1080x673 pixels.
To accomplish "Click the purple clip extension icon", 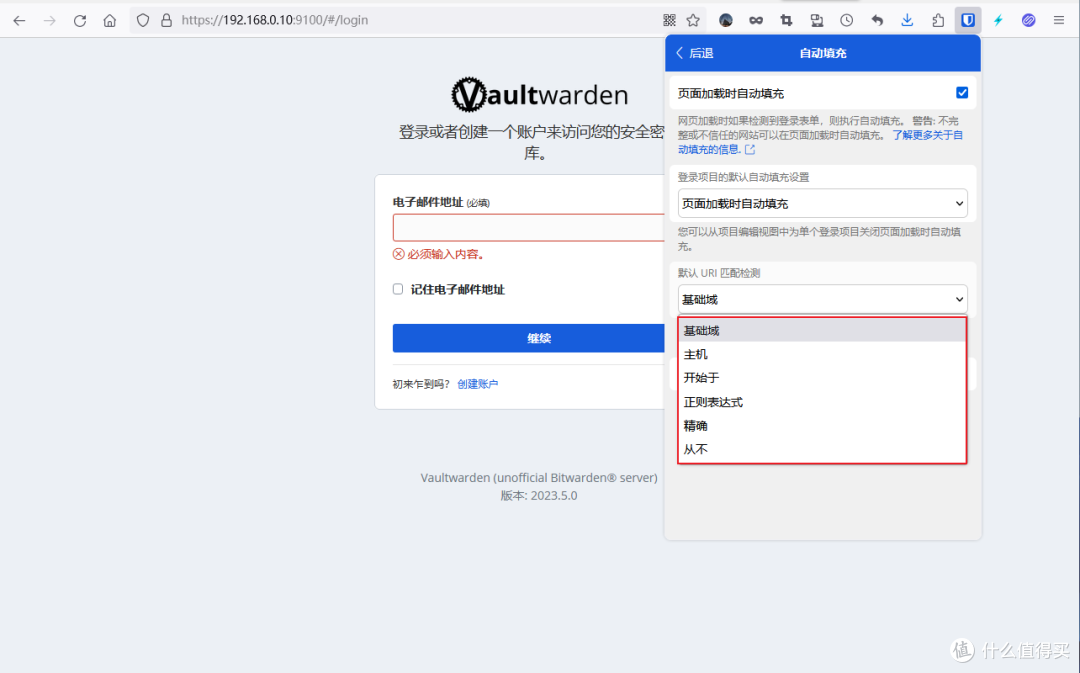I will [x=1029, y=20].
